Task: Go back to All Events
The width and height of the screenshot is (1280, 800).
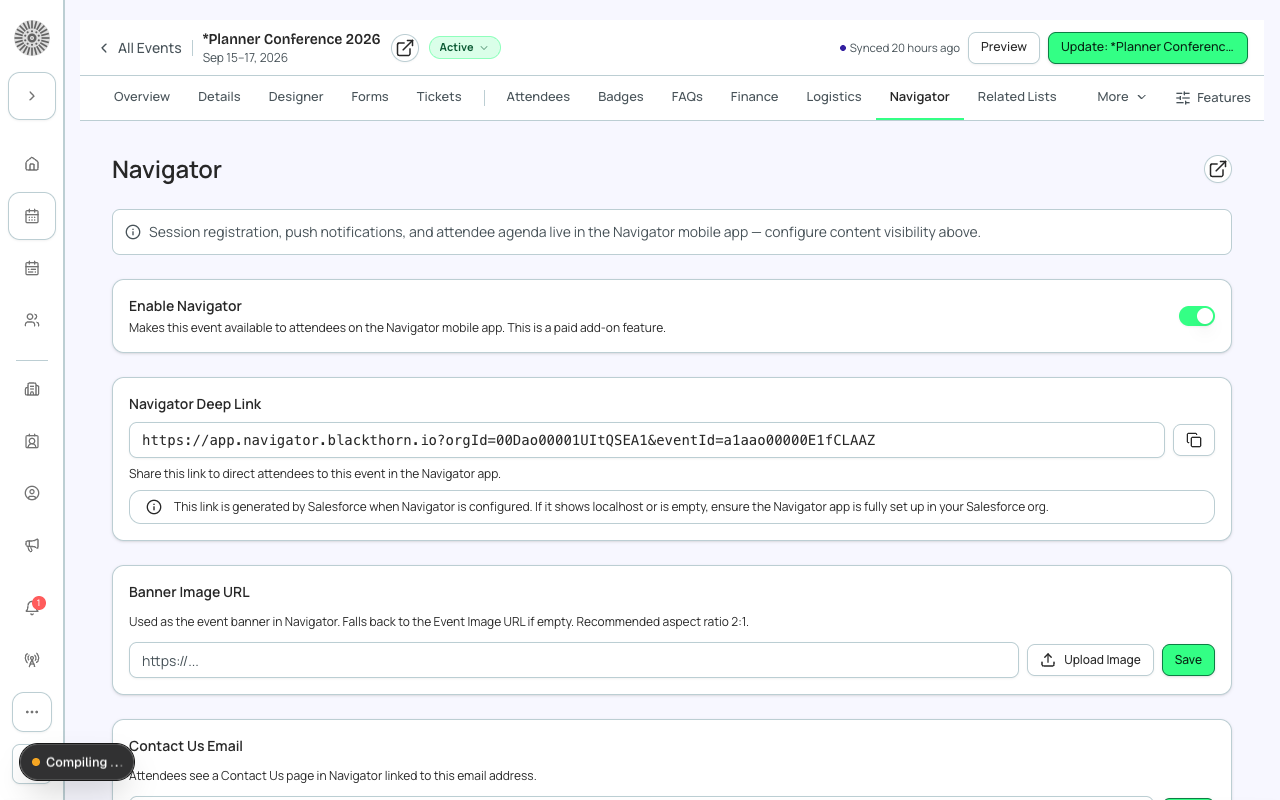Action: (x=140, y=48)
